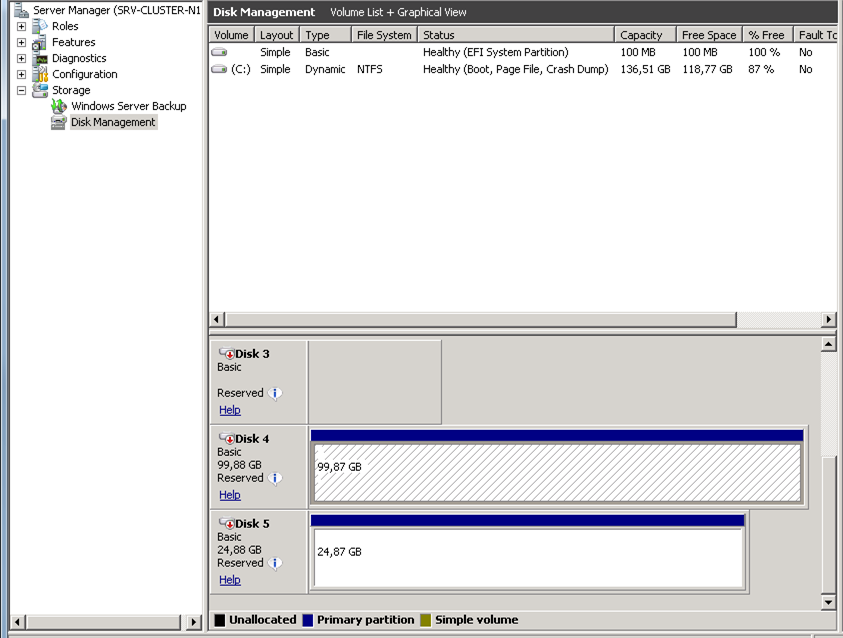Click the Diagnostics icon in tree
843x638 pixels.
[40, 59]
